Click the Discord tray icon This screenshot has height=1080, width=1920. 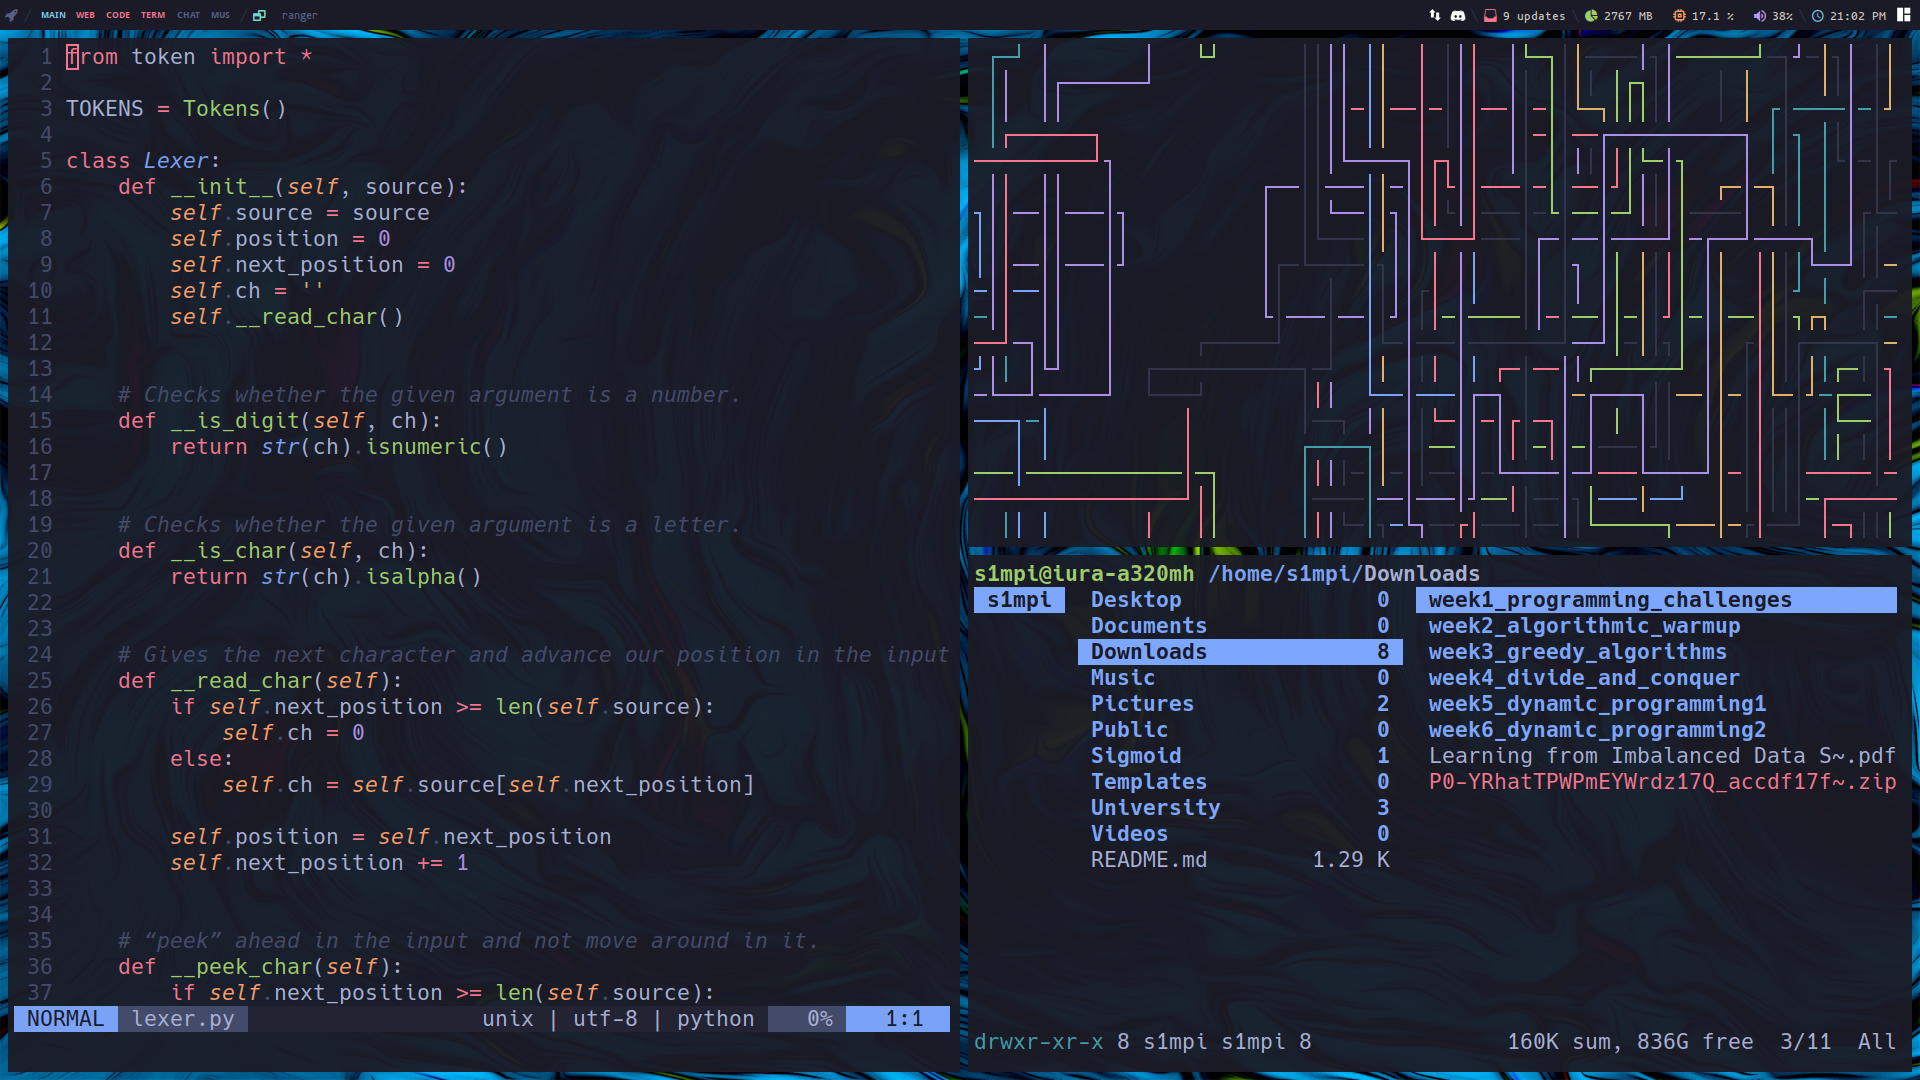tap(1458, 15)
